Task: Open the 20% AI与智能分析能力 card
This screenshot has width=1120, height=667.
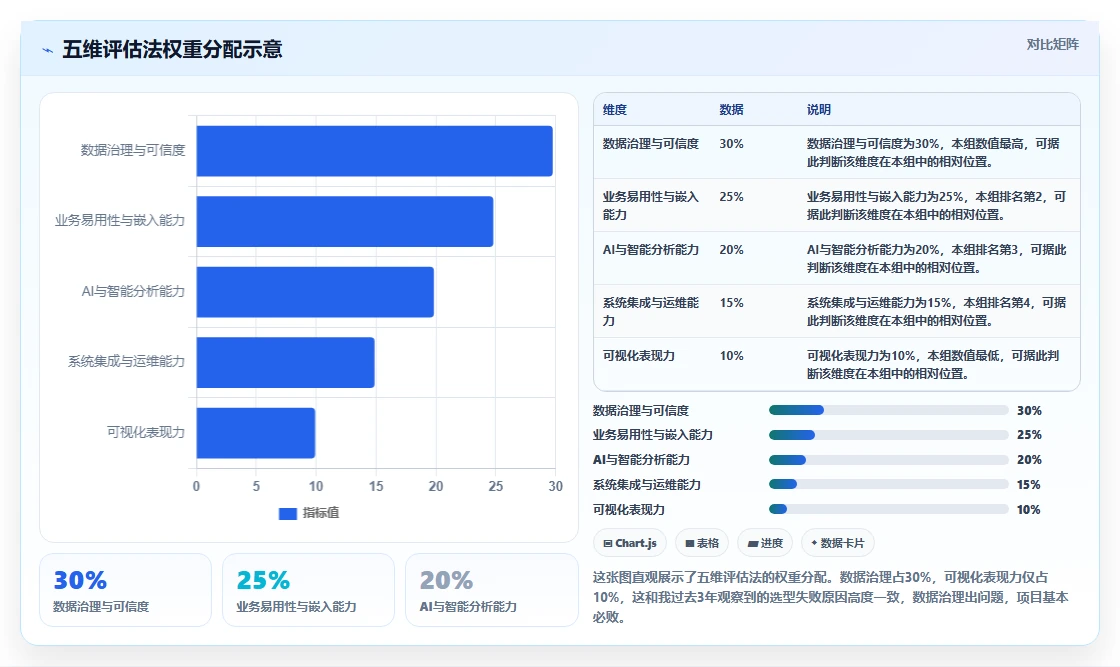Action: coord(491,591)
